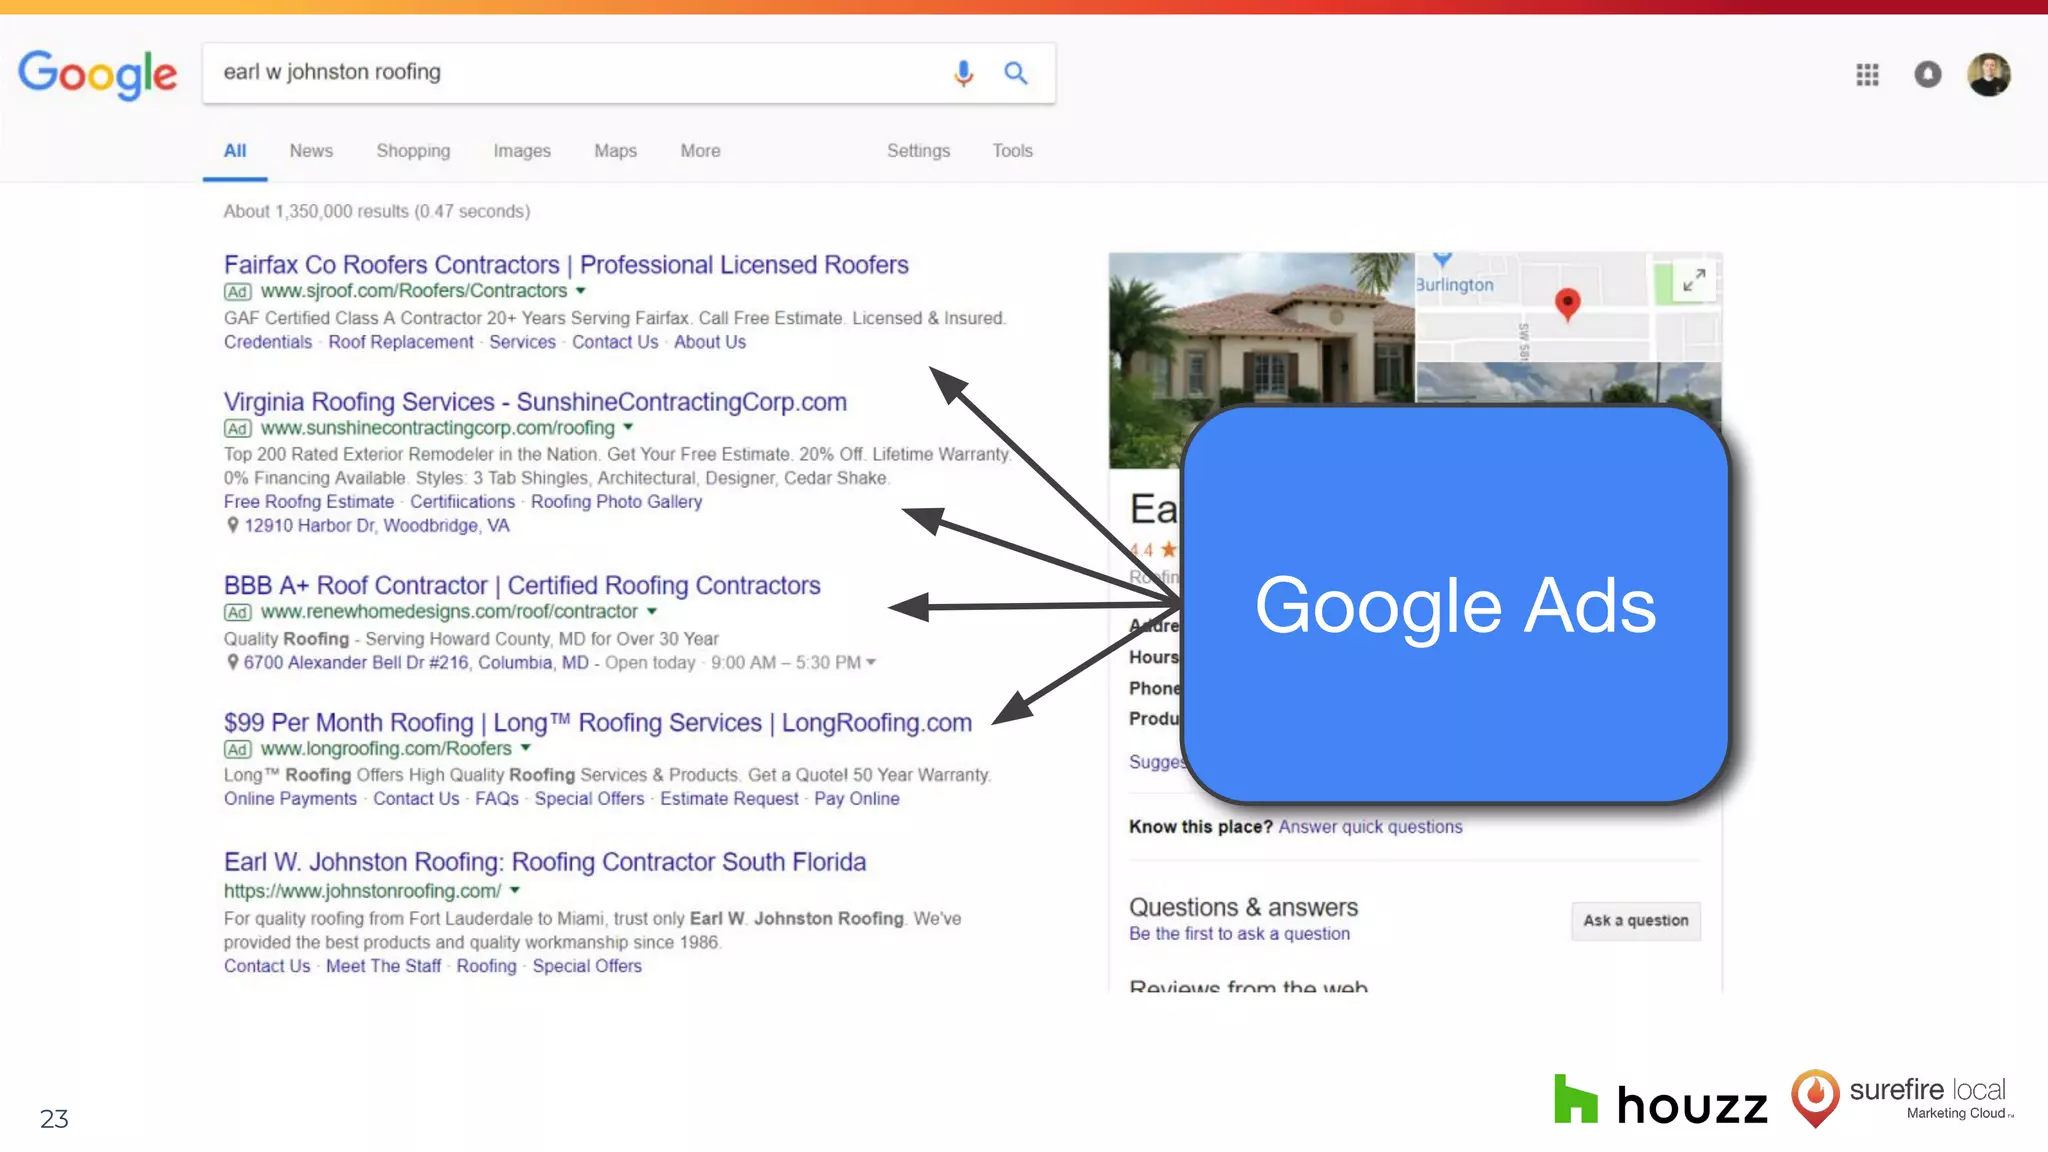This screenshot has height=1152, width=2048.
Task: Click Ad badge beside www.sjroof.com
Action: click(237, 292)
